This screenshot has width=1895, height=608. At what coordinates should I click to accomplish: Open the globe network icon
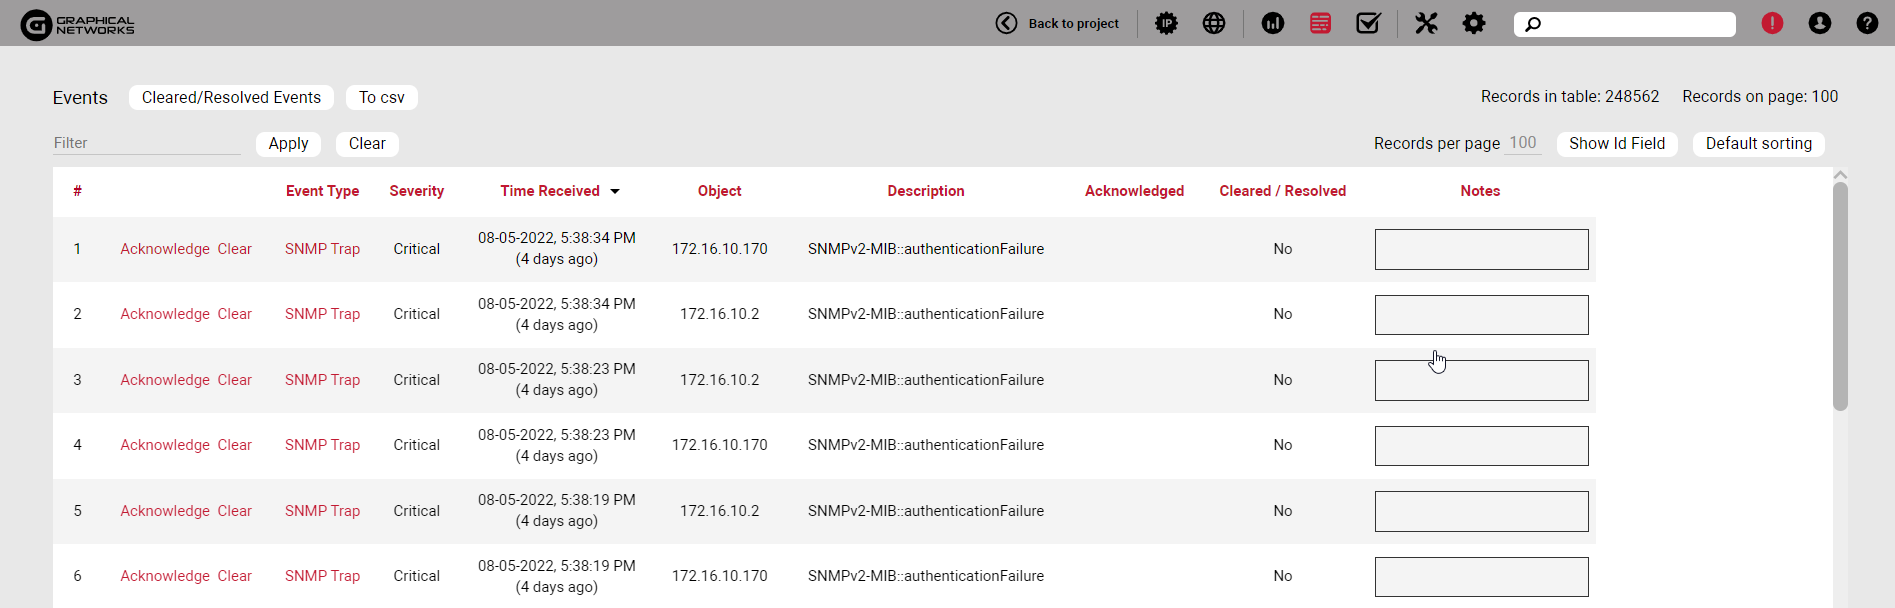1214,23
